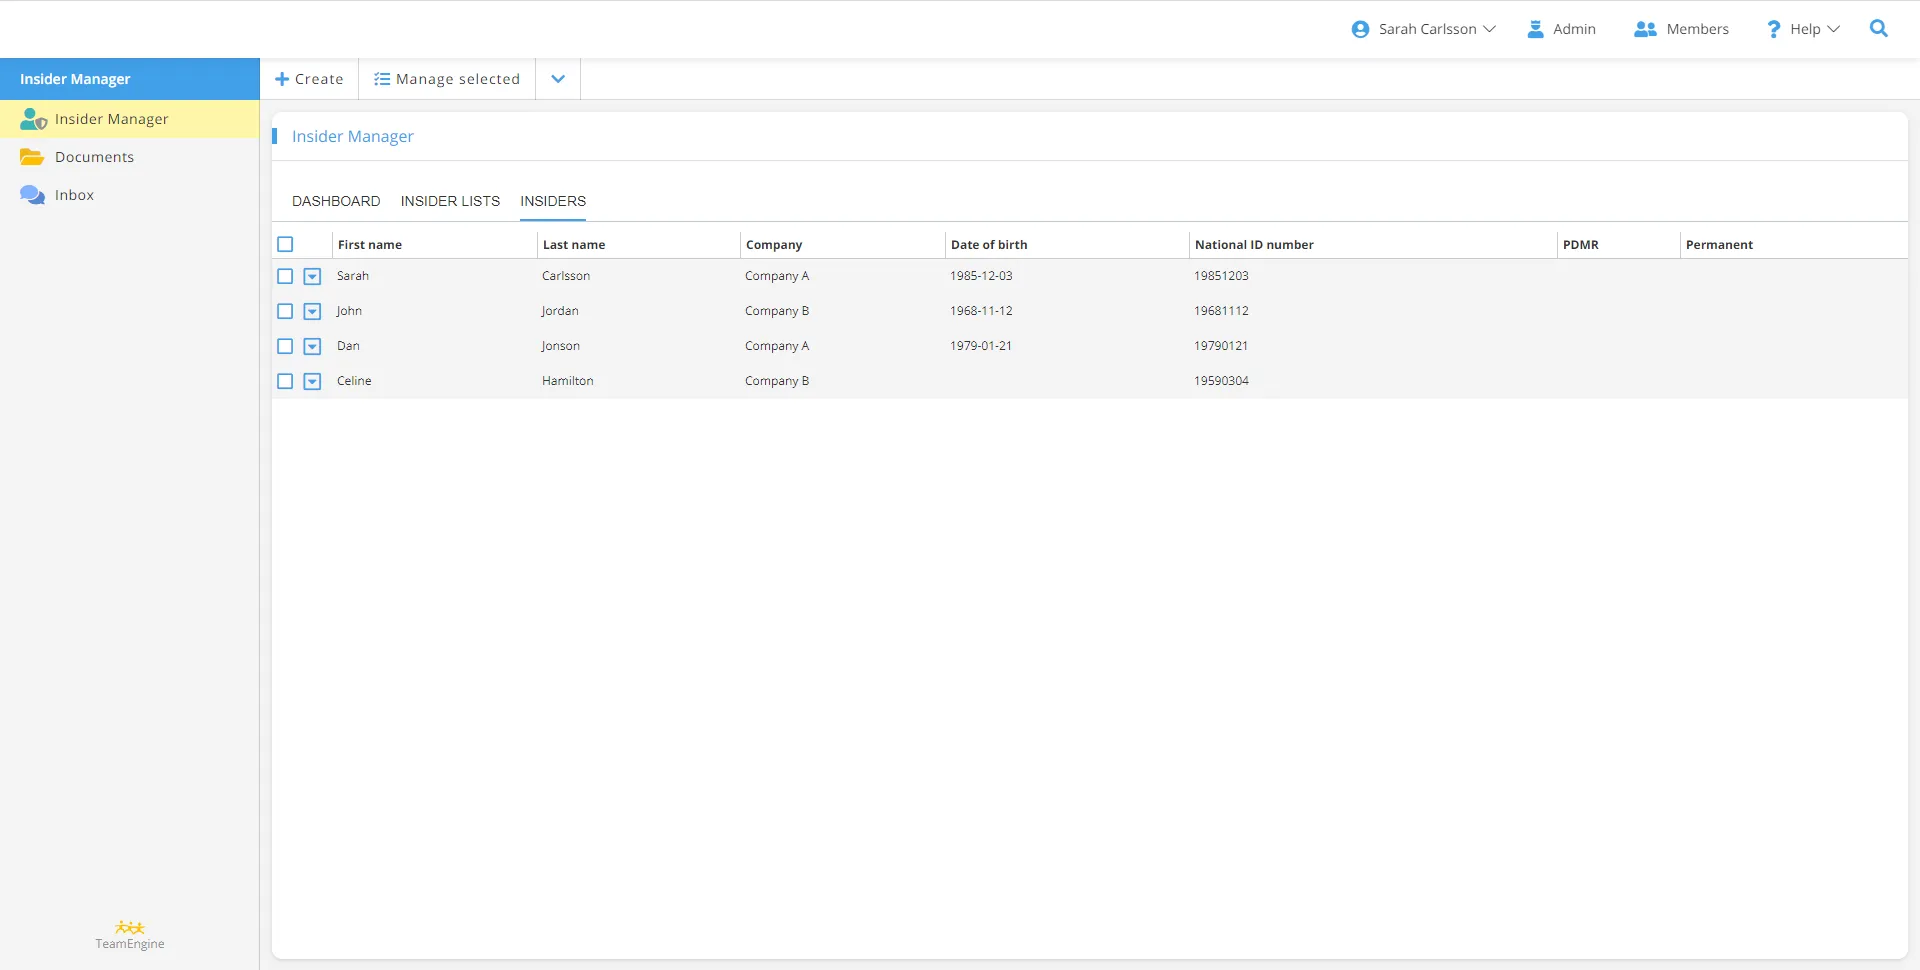The width and height of the screenshot is (1920, 970).
Task: Expand the Help menu chevron
Action: 1833,29
